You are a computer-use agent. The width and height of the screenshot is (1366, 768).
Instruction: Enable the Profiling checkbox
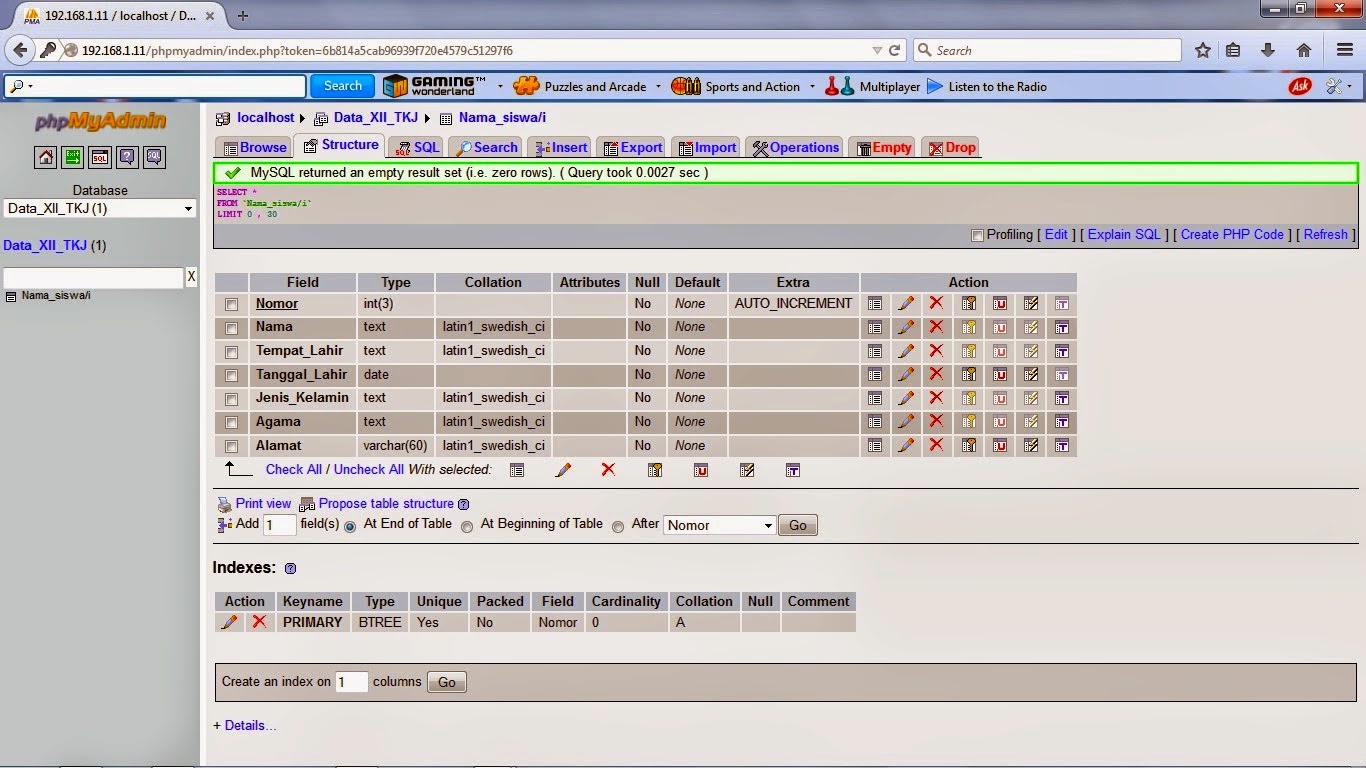[978, 235]
